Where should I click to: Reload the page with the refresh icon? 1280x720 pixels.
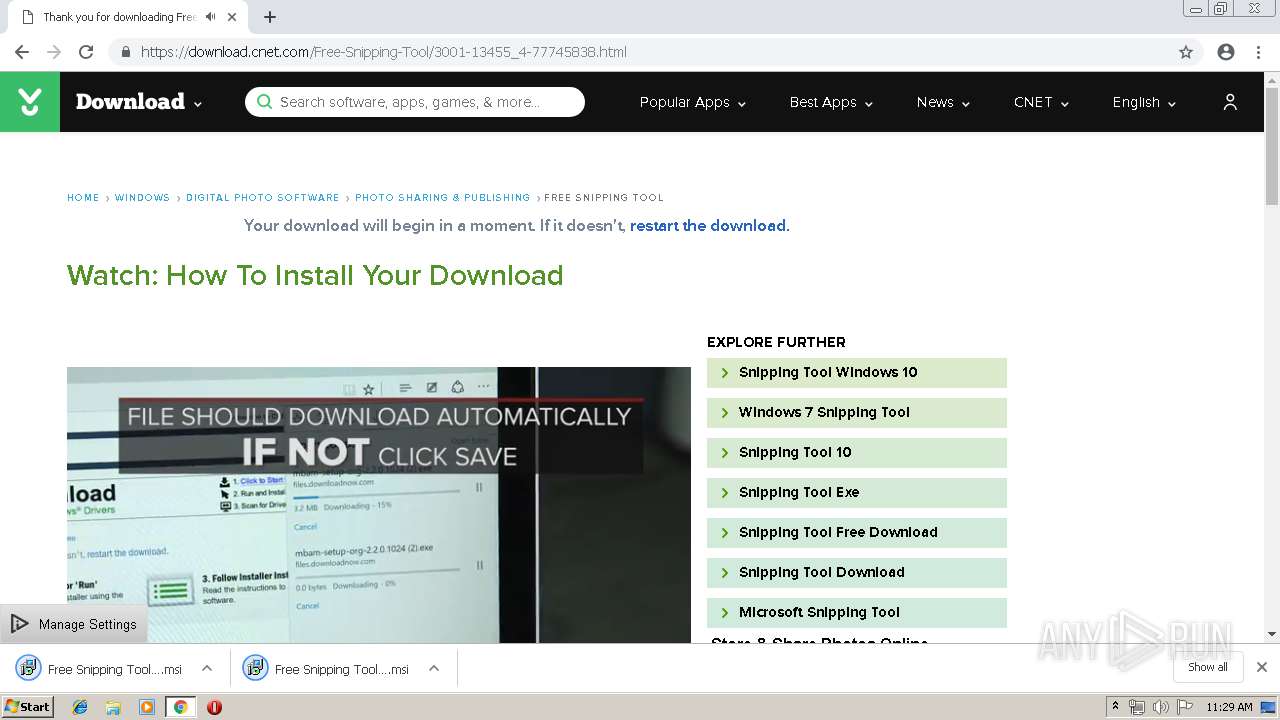86,52
